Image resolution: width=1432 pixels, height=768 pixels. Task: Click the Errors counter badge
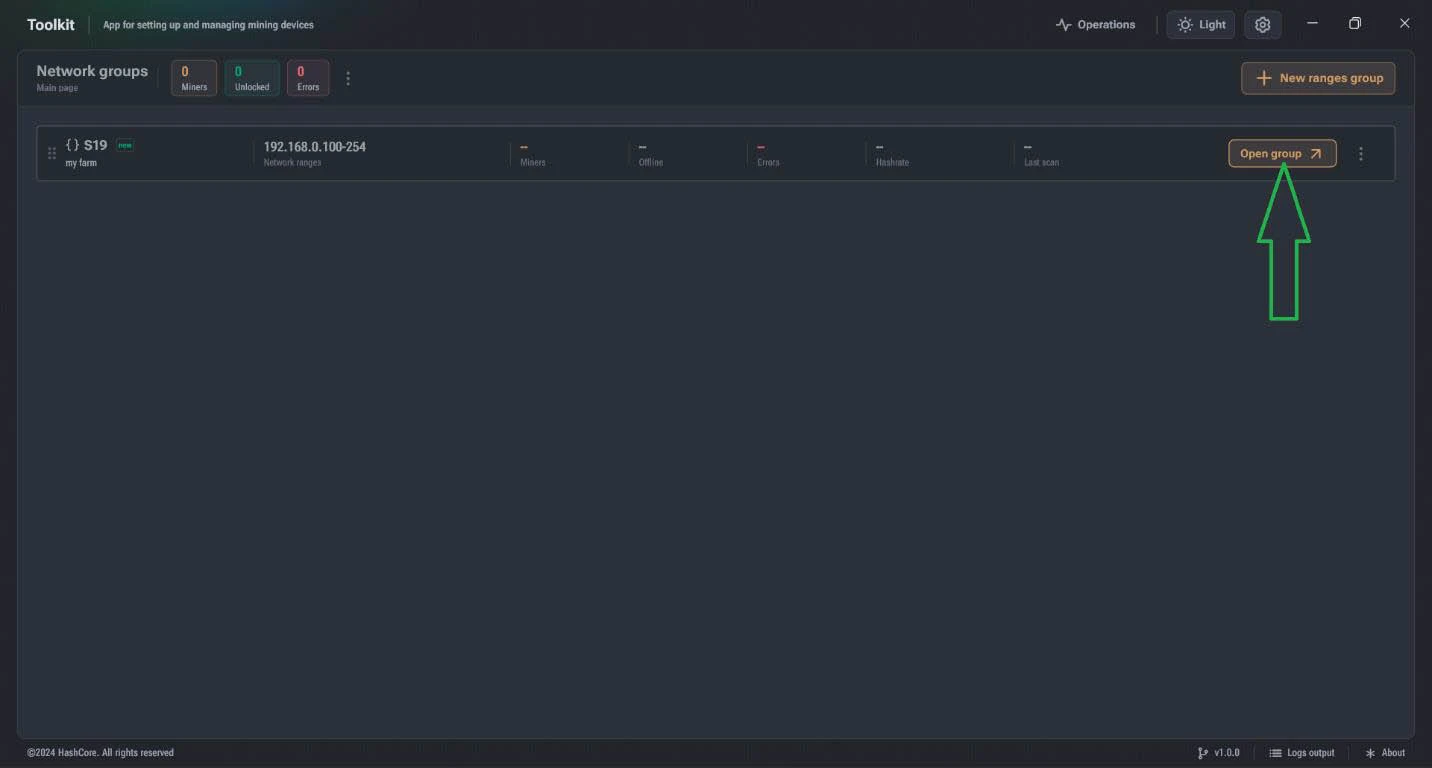coord(308,78)
